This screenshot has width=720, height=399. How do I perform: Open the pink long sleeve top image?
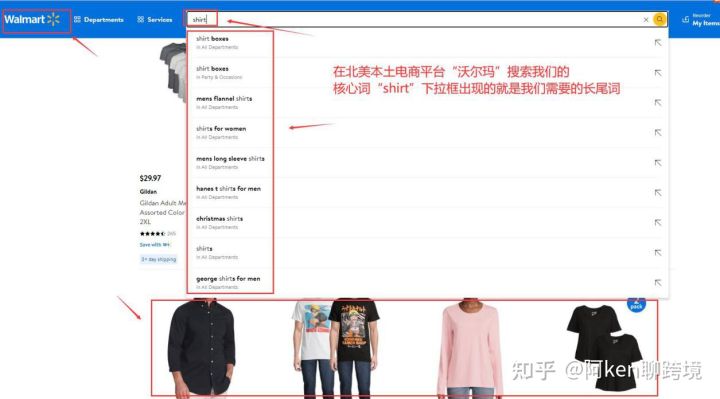pyautogui.click(x=469, y=348)
